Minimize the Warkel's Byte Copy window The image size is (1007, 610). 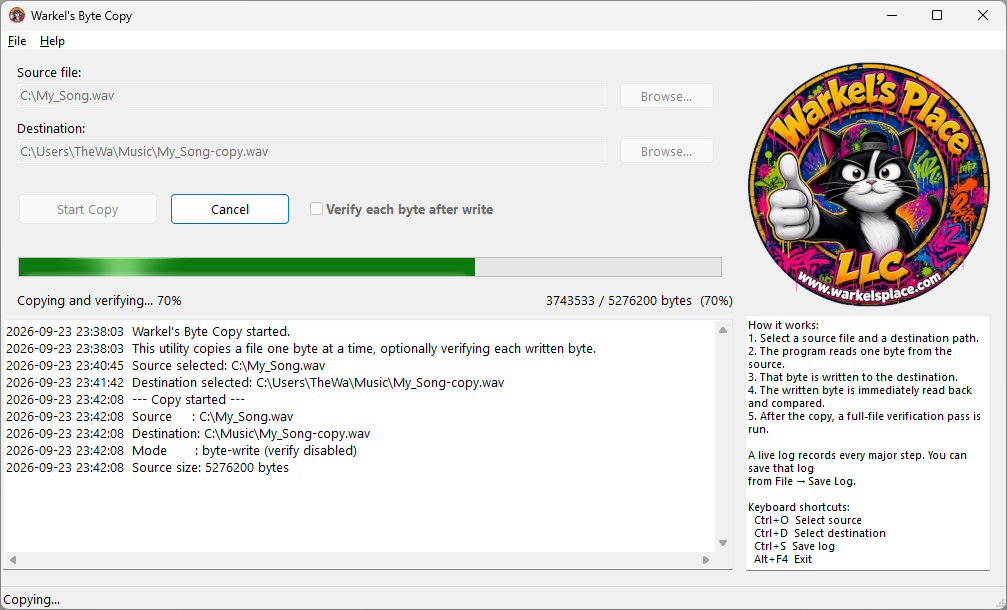tap(891, 15)
